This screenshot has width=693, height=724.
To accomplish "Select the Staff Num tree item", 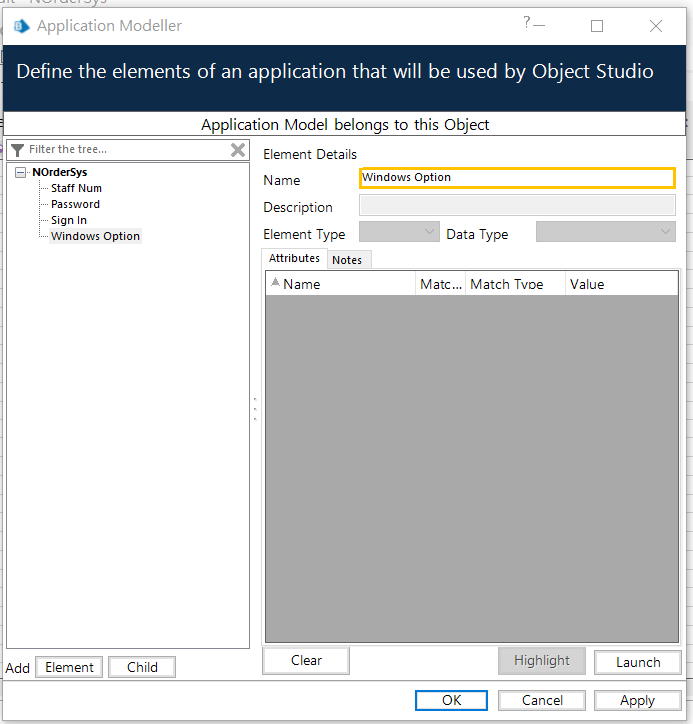I will coord(77,188).
